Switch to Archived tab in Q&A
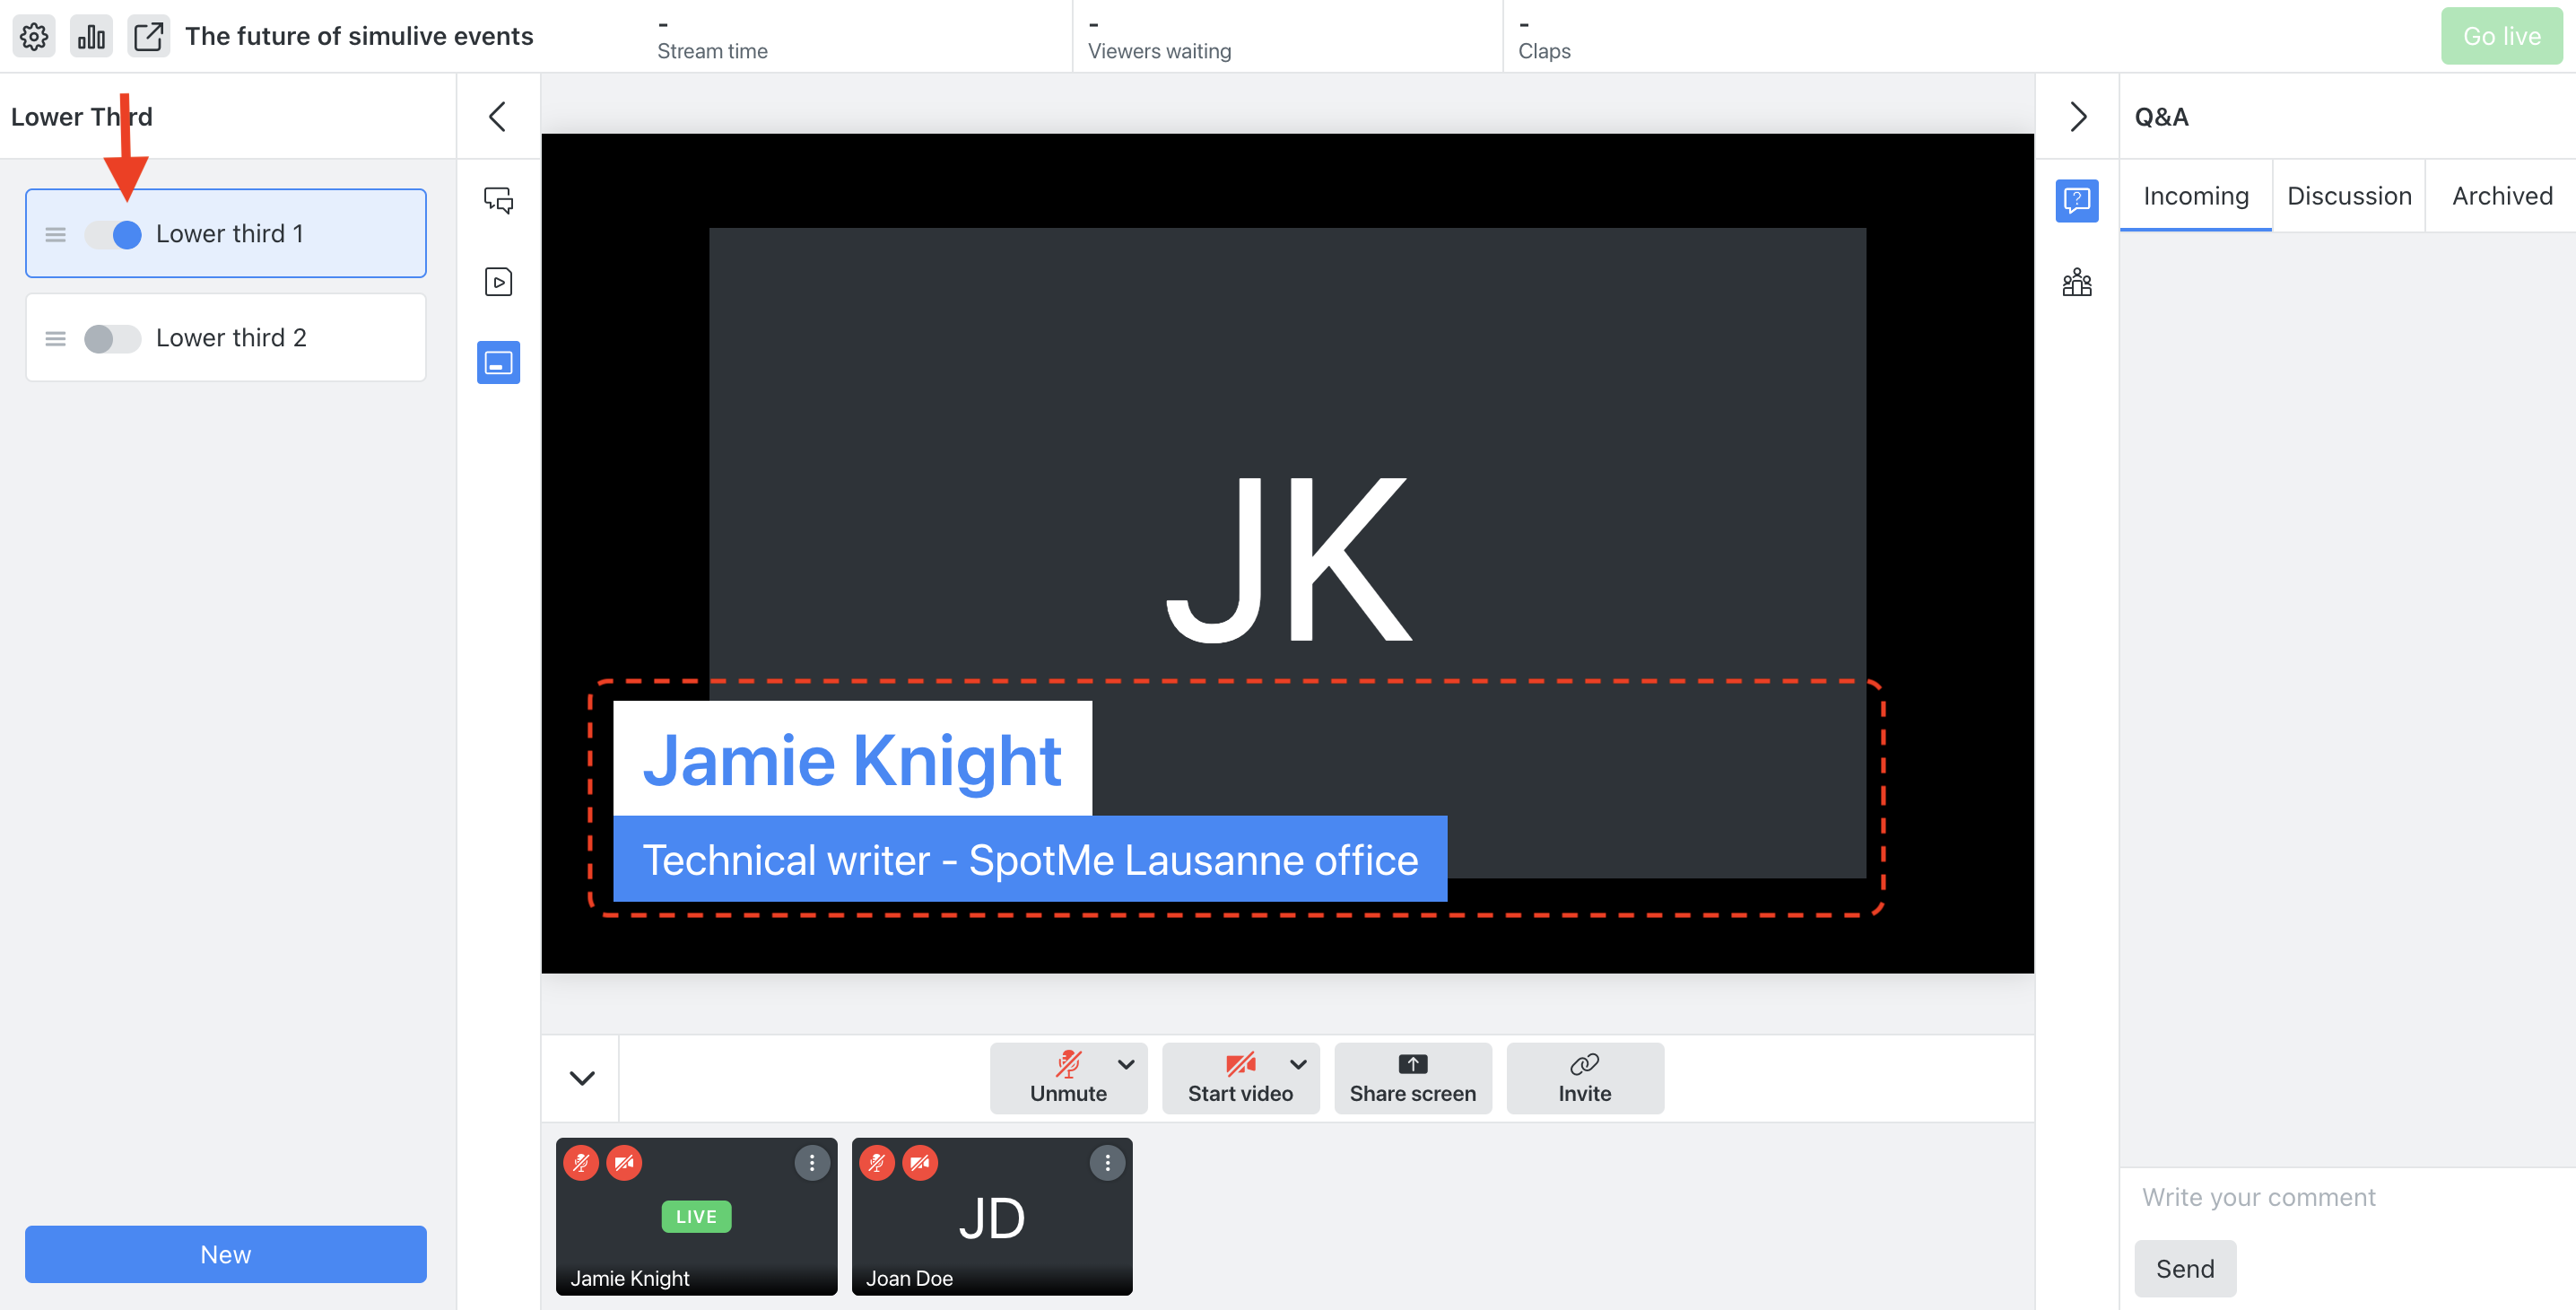This screenshot has width=2576, height=1310. (2502, 196)
